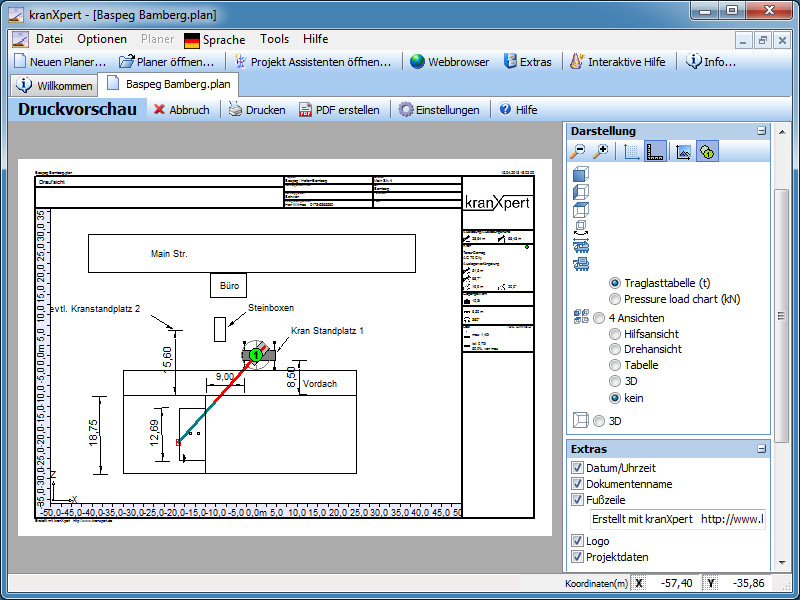Uncheck the Datum/Uhrzeit checkbox
The width and height of the screenshot is (800, 600).
(x=577, y=468)
